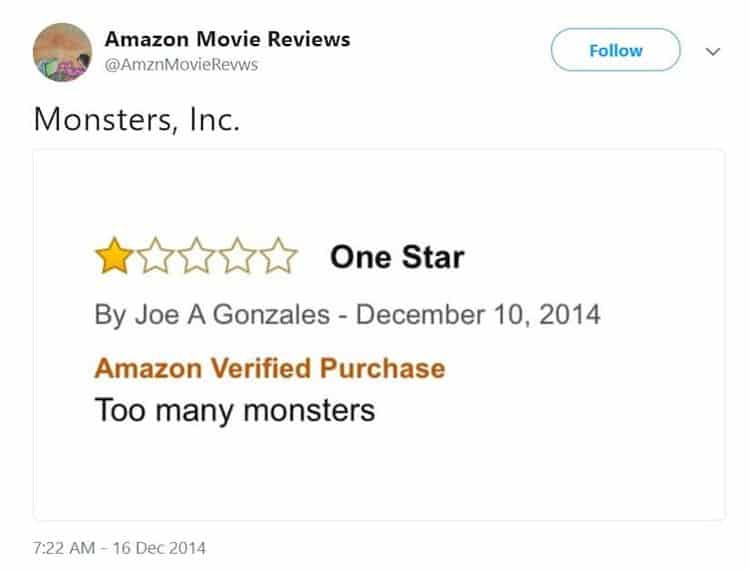Click the "By" text before reviewer name
The width and height of the screenshot is (750, 572).
coord(109,315)
